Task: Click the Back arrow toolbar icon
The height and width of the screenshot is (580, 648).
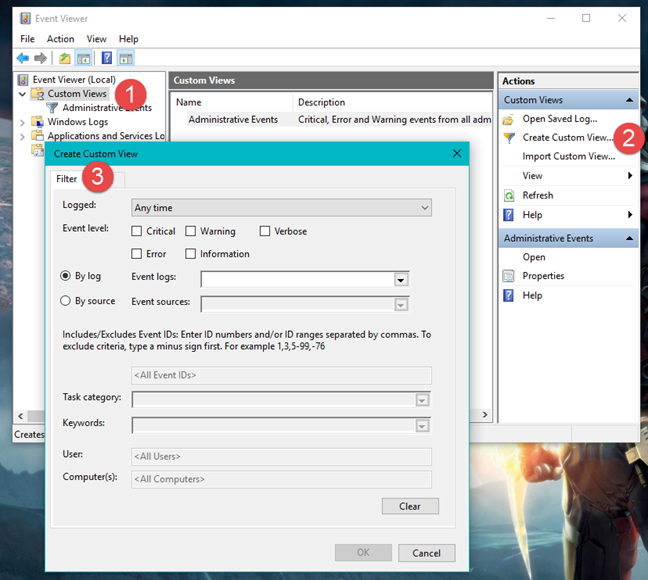Action: point(23,58)
